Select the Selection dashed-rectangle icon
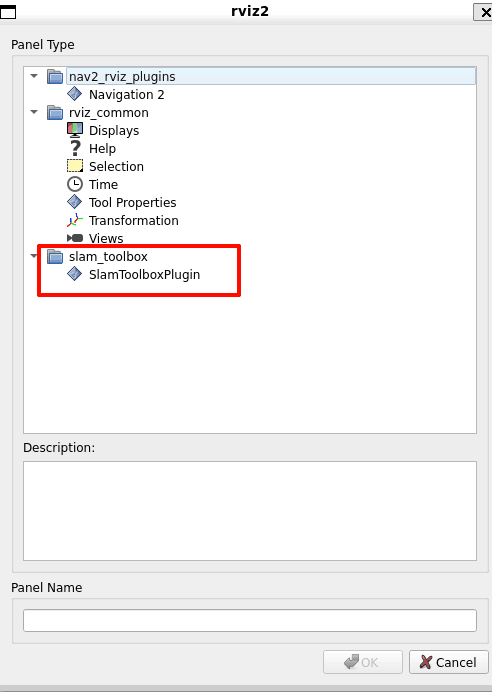Viewport: 492px width, 692px height. click(x=75, y=166)
